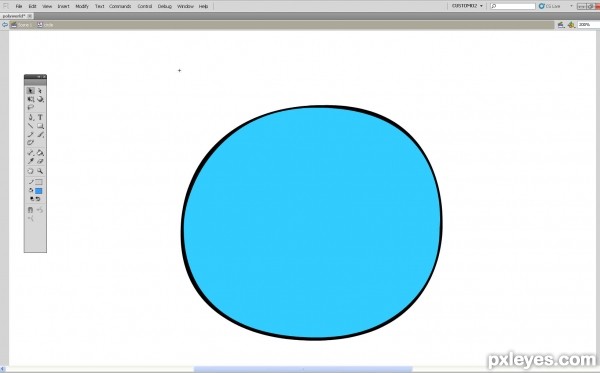
Task: Click the help search field
Action: click(x=513, y=6)
